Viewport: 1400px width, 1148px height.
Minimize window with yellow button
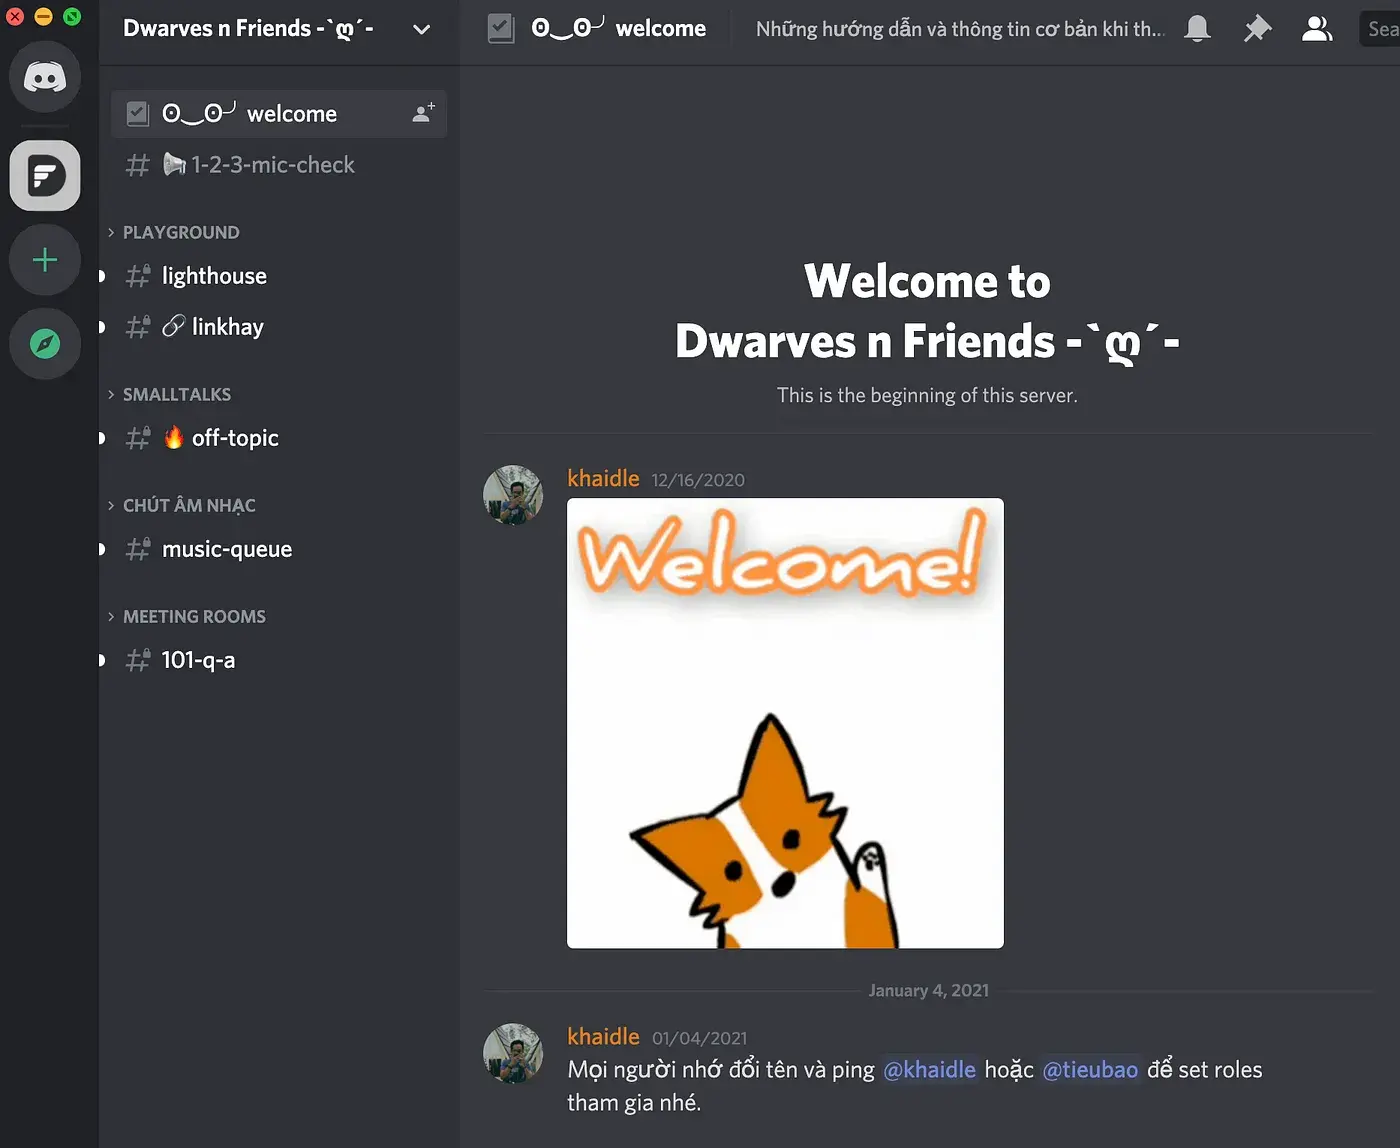tap(43, 16)
